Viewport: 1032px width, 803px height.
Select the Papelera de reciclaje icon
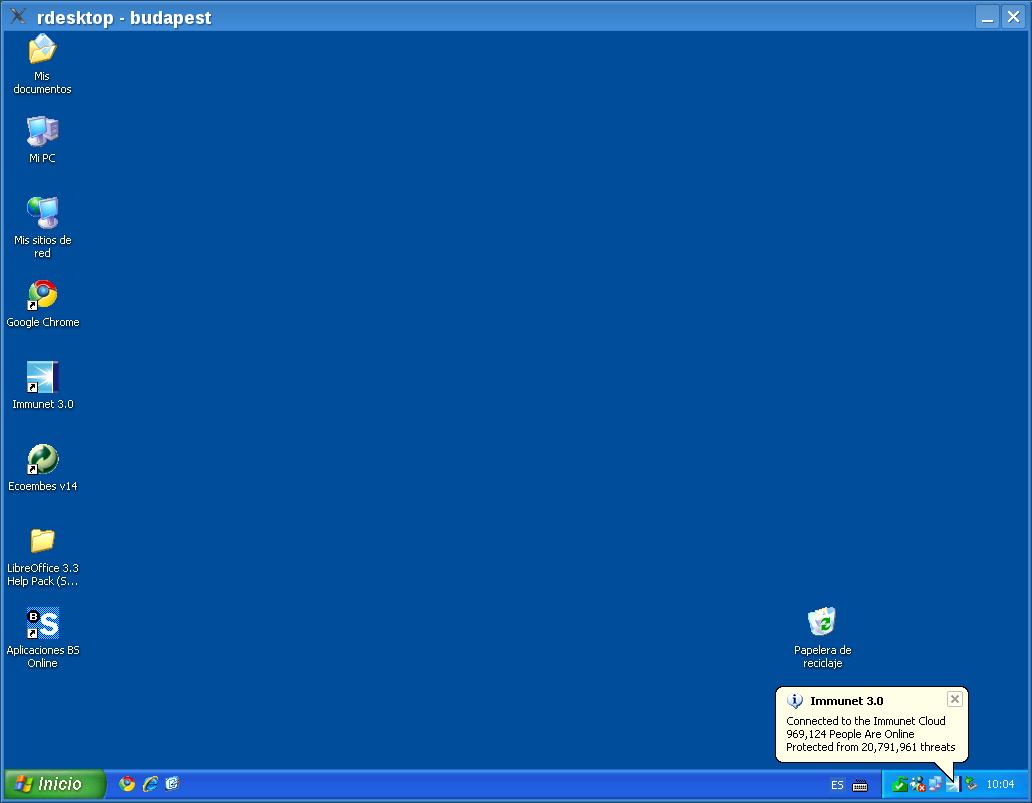click(x=822, y=622)
